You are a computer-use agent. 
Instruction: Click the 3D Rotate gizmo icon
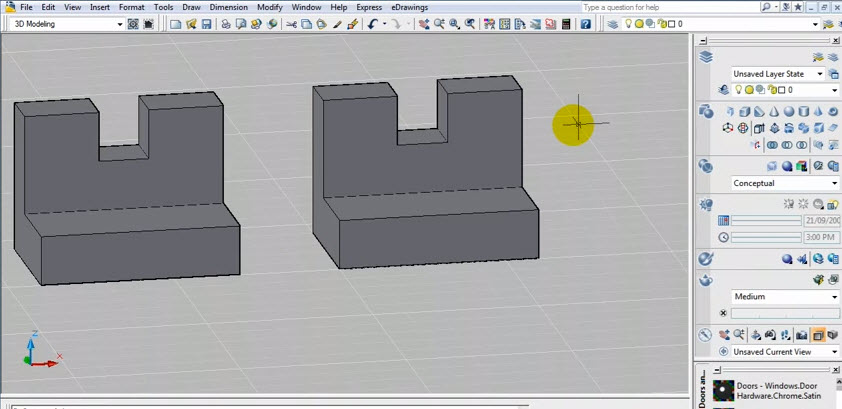743,128
